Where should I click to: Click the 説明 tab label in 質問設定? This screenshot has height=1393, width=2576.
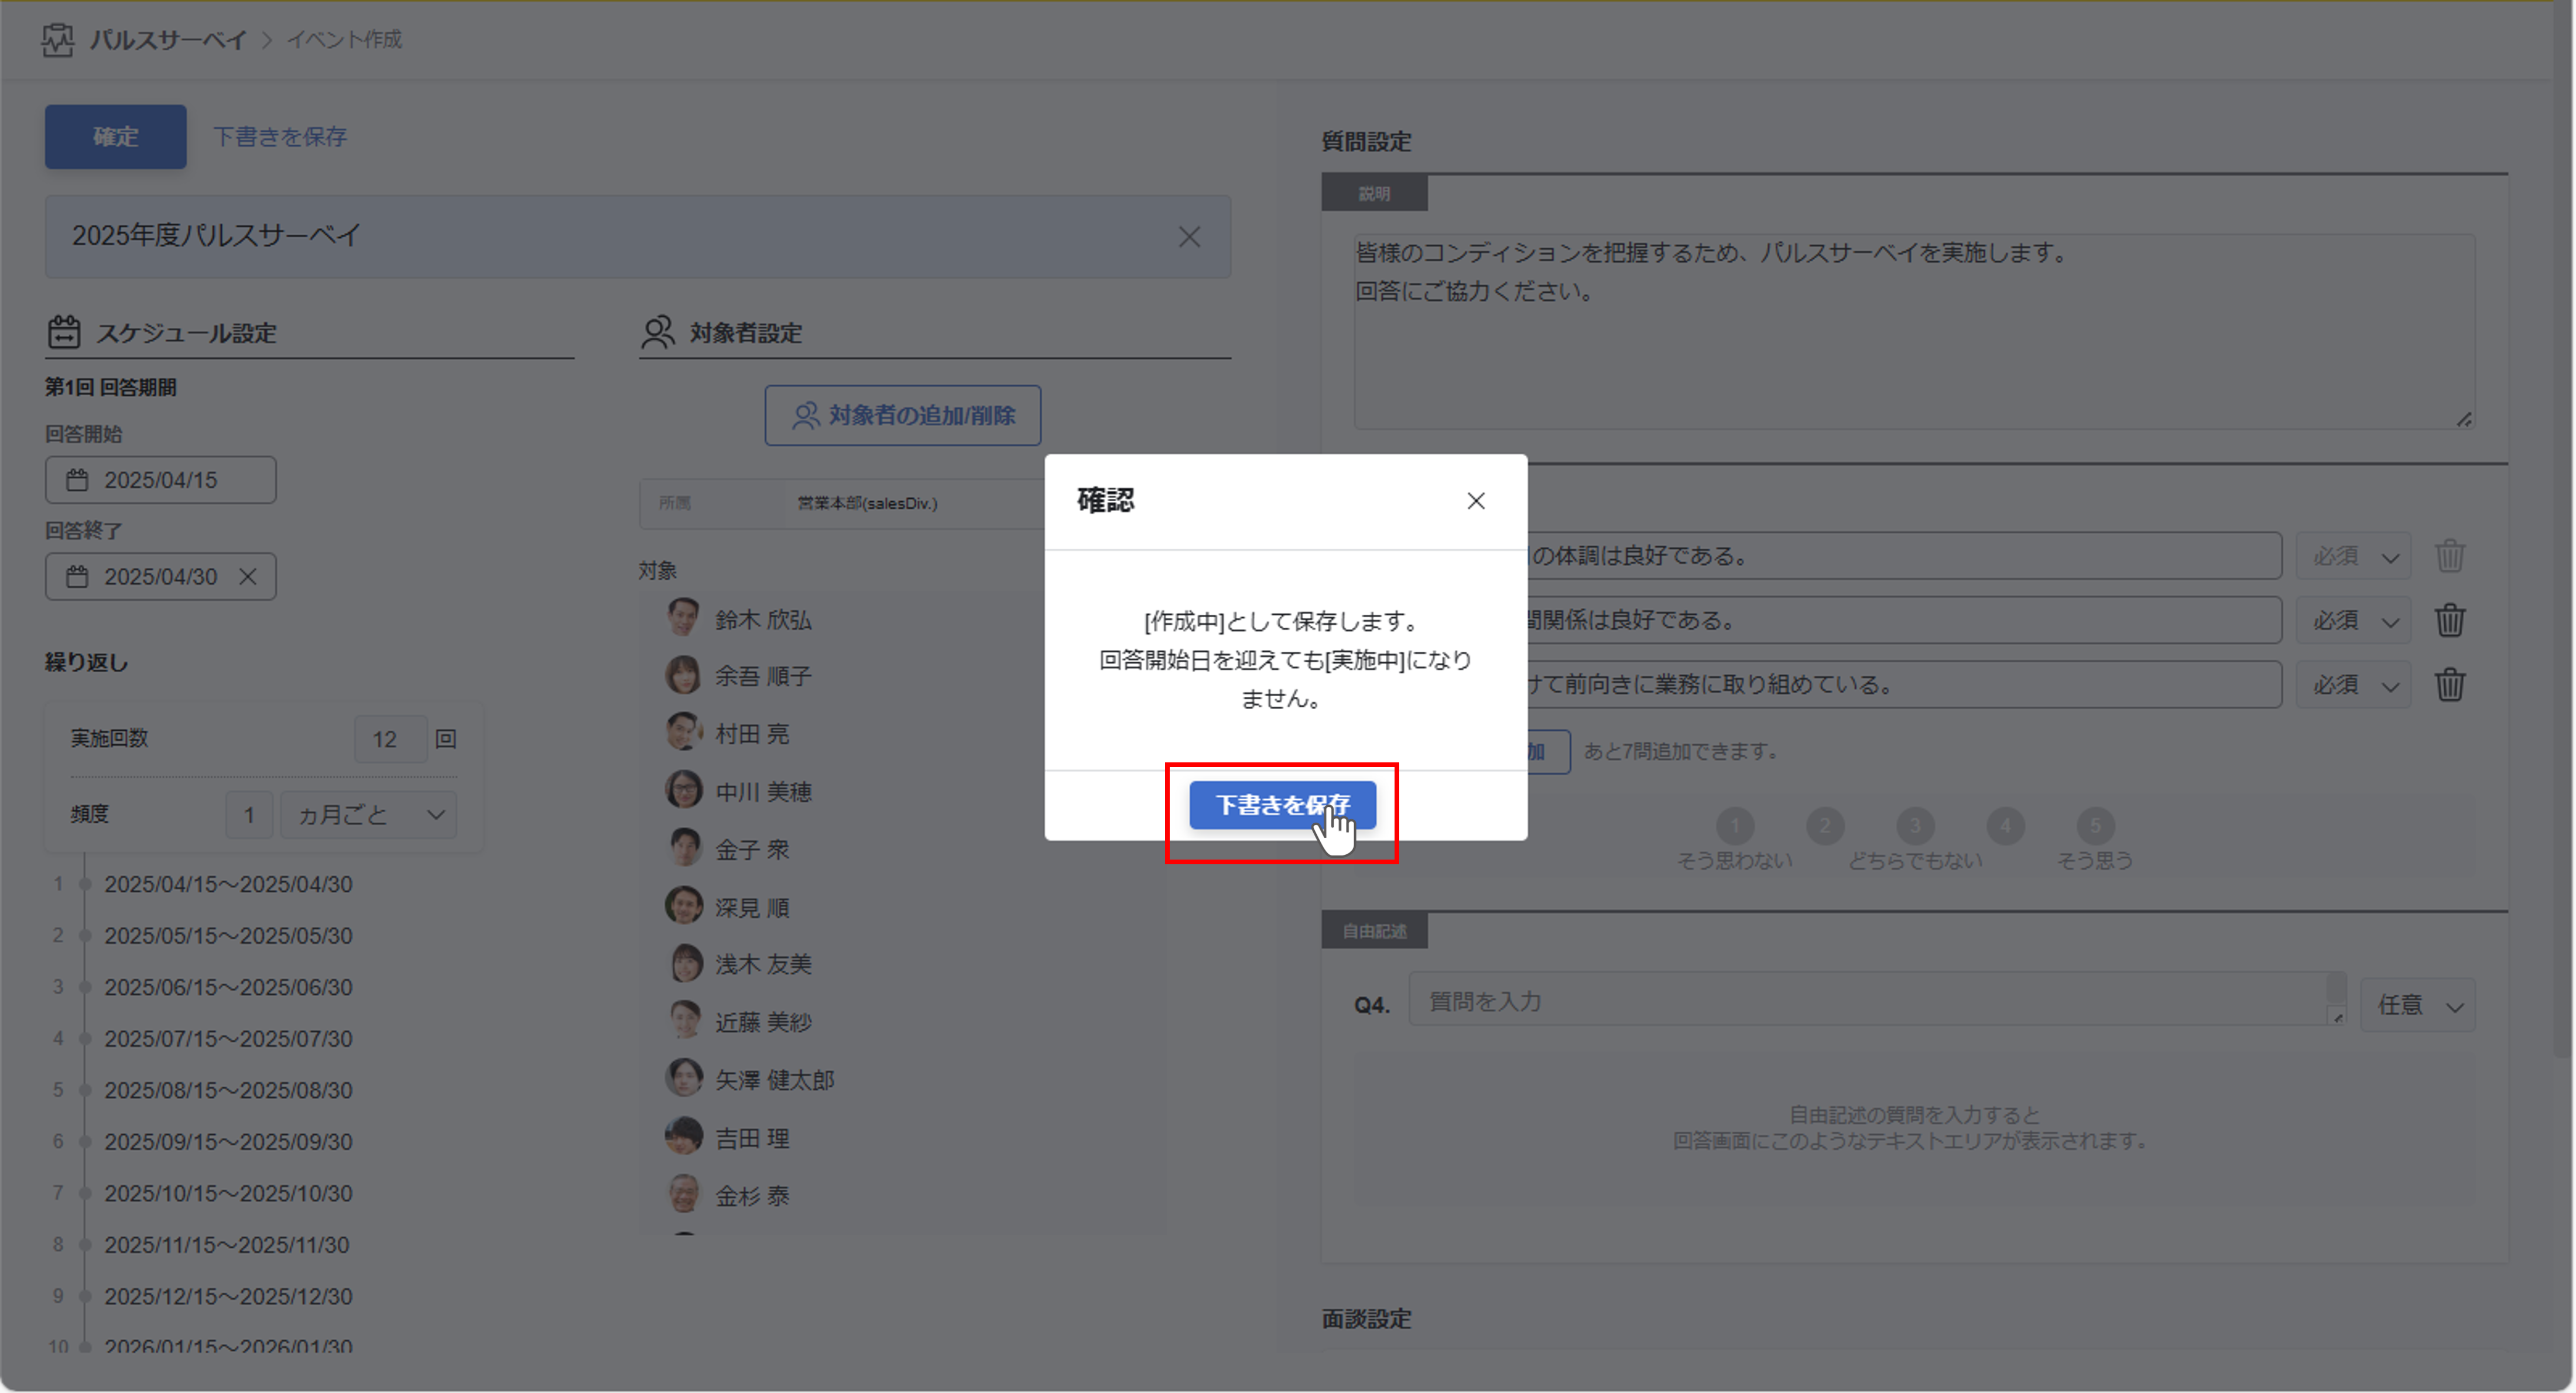click(x=1374, y=193)
